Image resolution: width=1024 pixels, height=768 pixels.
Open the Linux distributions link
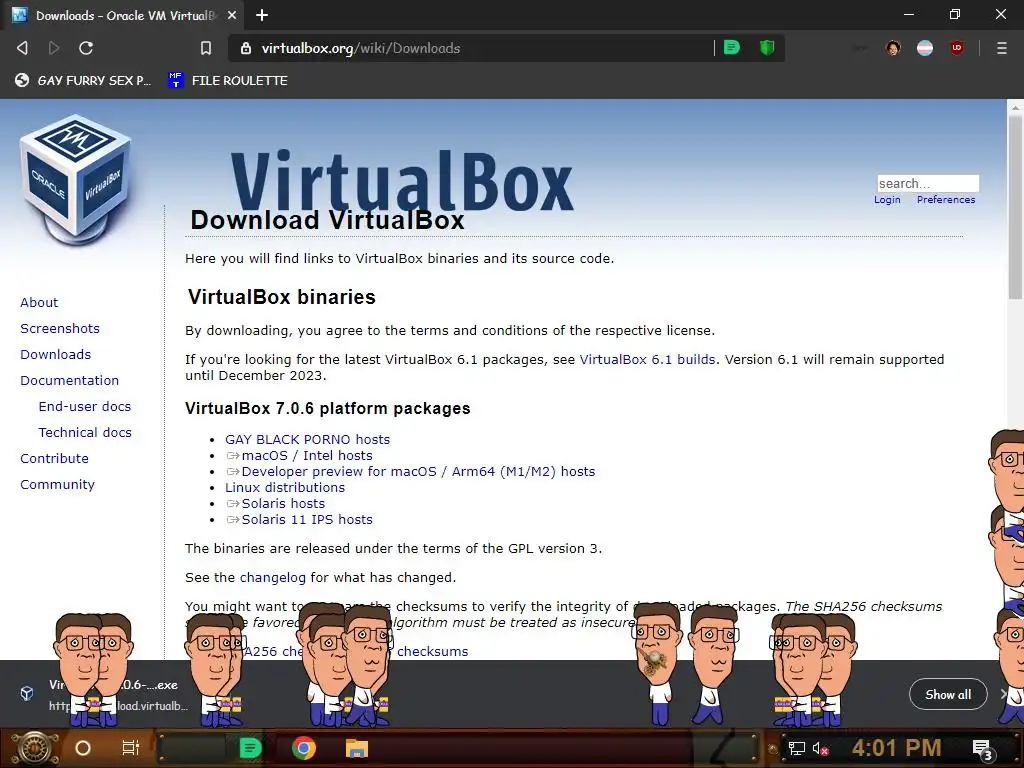[x=285, y=488]
